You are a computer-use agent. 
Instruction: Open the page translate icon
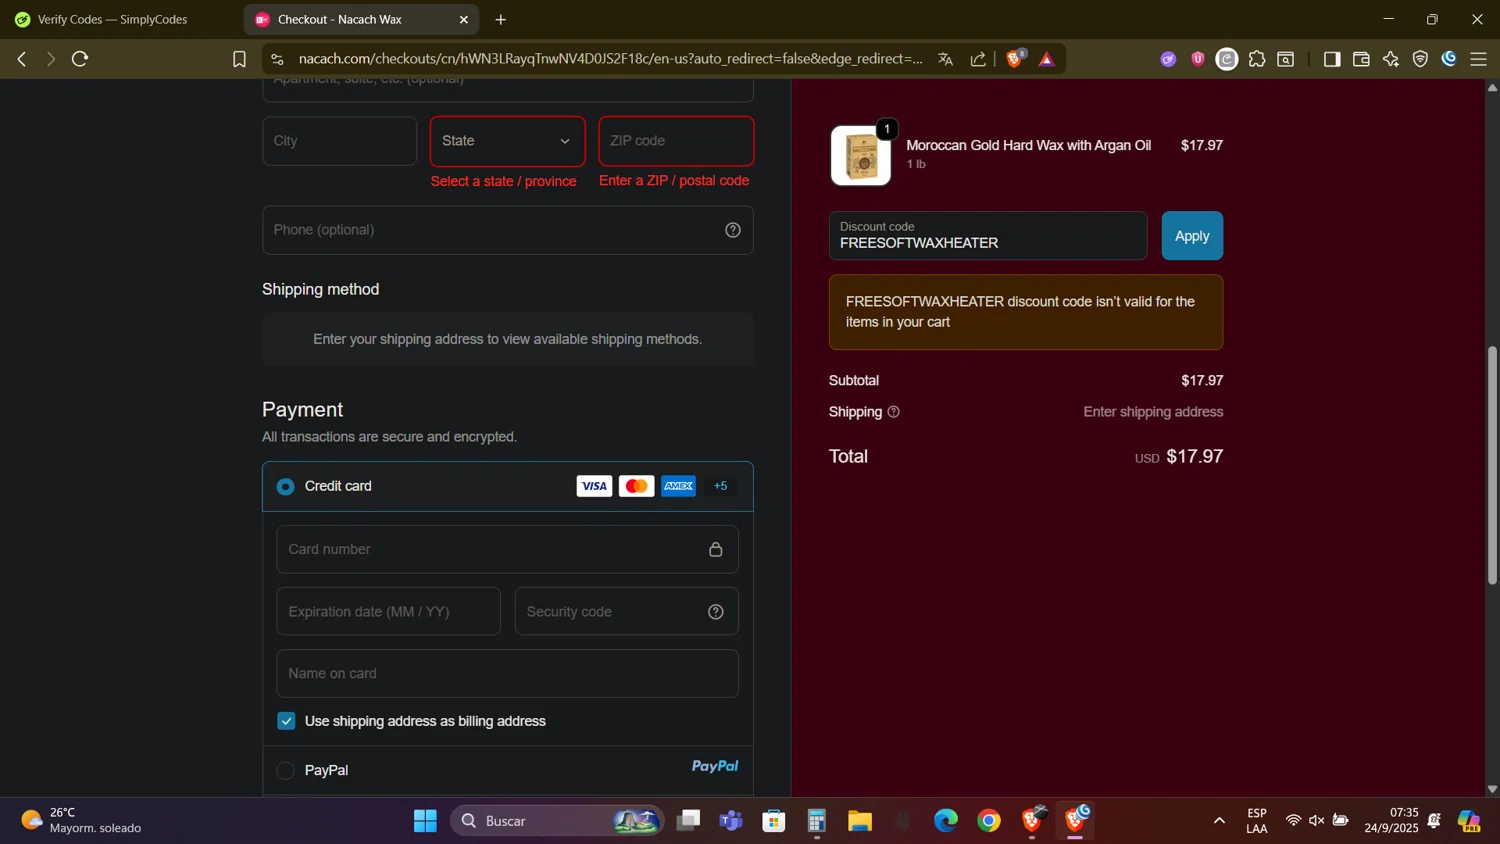[x=945, y=59]
